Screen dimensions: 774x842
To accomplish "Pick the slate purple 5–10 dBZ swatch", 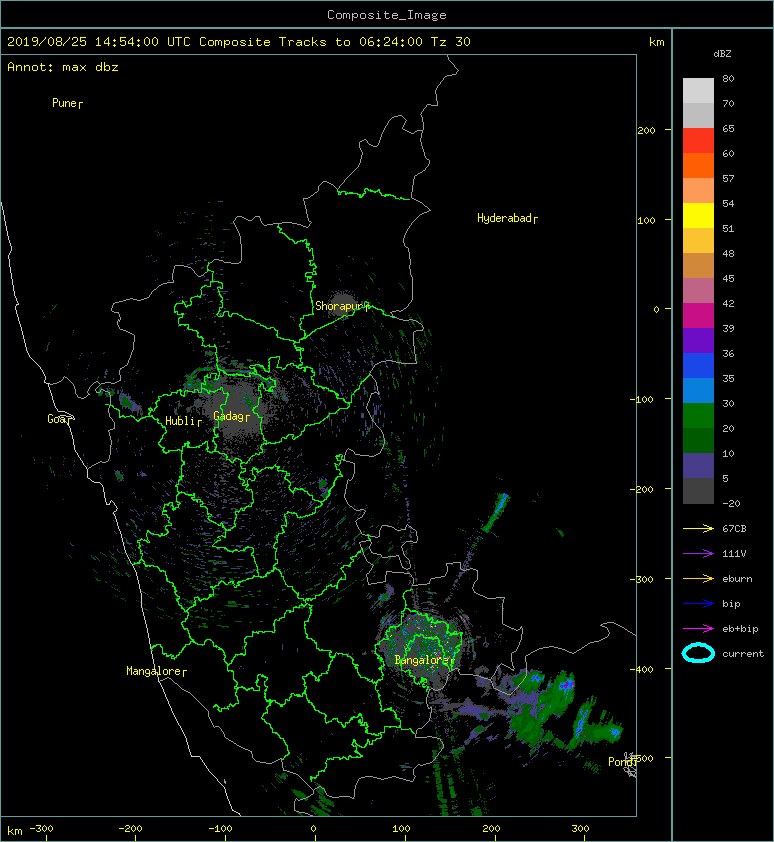I will pyautogui.click(x=698, y=466).
